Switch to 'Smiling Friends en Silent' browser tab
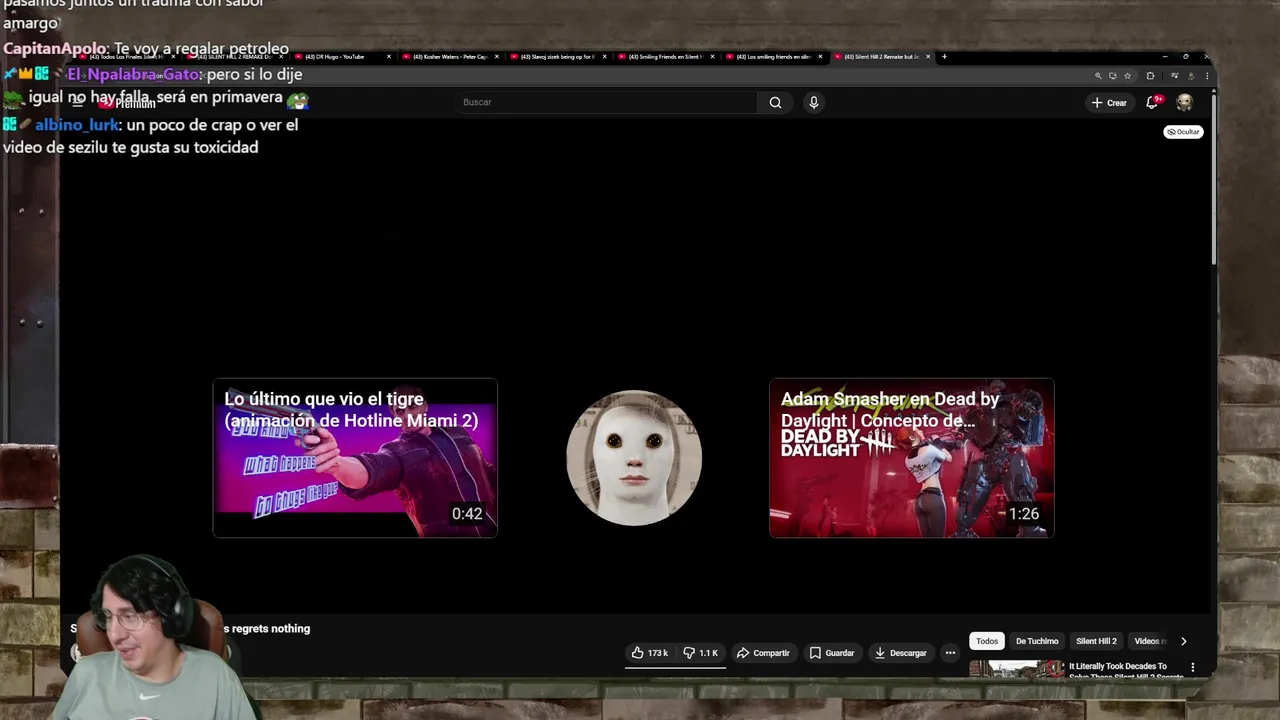This screenshot has width=1280, height=720. click(665, 57)
